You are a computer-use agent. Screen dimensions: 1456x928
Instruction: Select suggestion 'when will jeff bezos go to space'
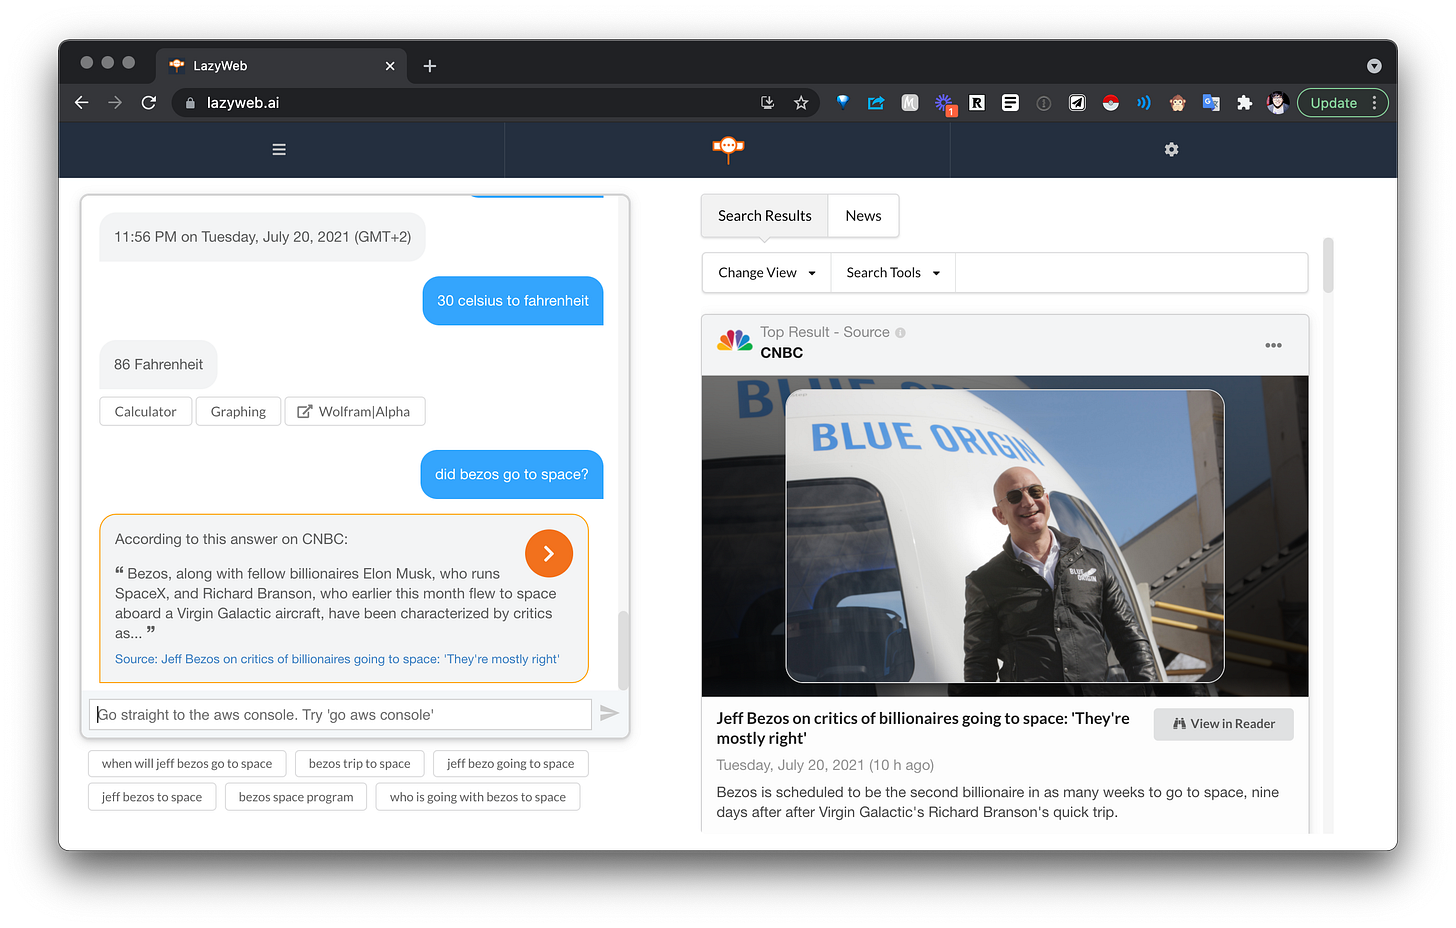pos(187,764)
